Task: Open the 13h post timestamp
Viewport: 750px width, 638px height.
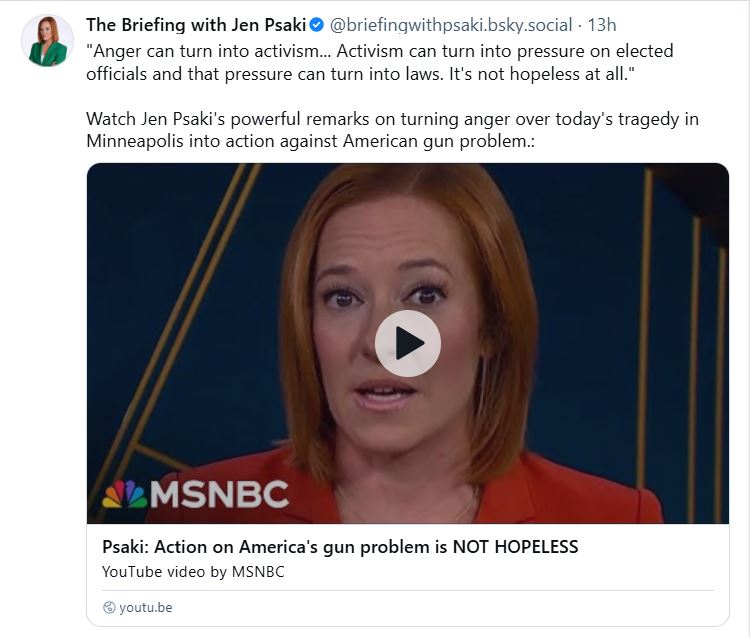Action: (x=602, y=25)
